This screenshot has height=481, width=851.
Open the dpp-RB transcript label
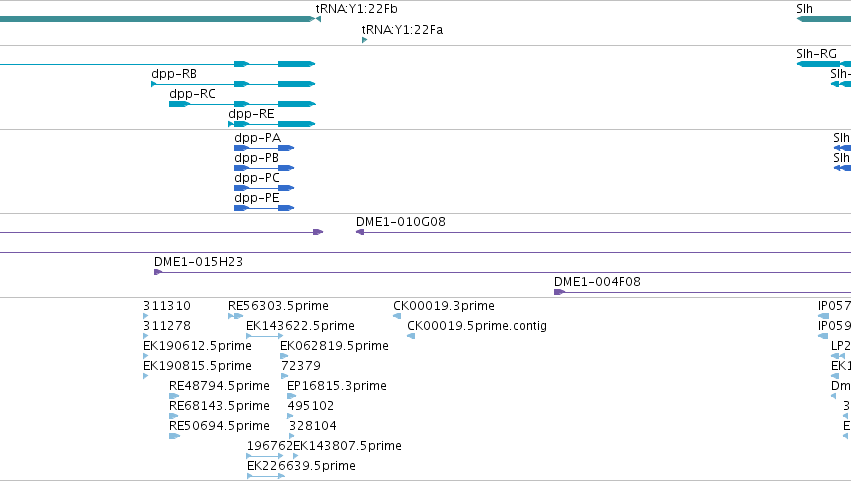[174, 74]
